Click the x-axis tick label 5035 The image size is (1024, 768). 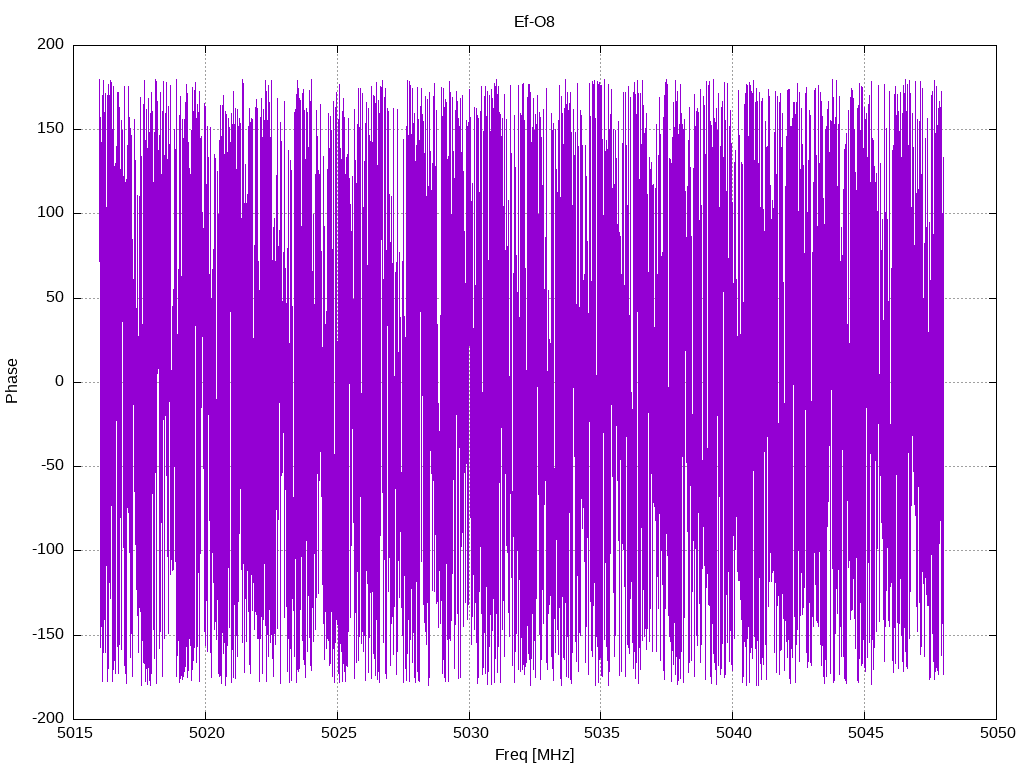[601, 733]
